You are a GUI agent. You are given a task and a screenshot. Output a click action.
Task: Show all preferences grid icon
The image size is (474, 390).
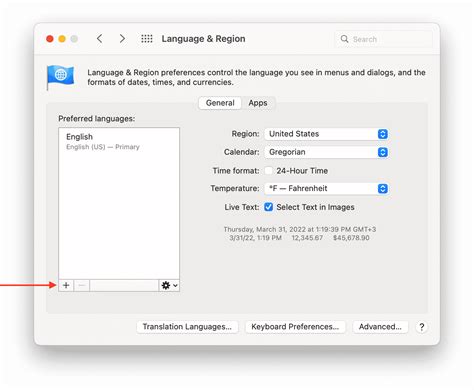click(147, 39)
